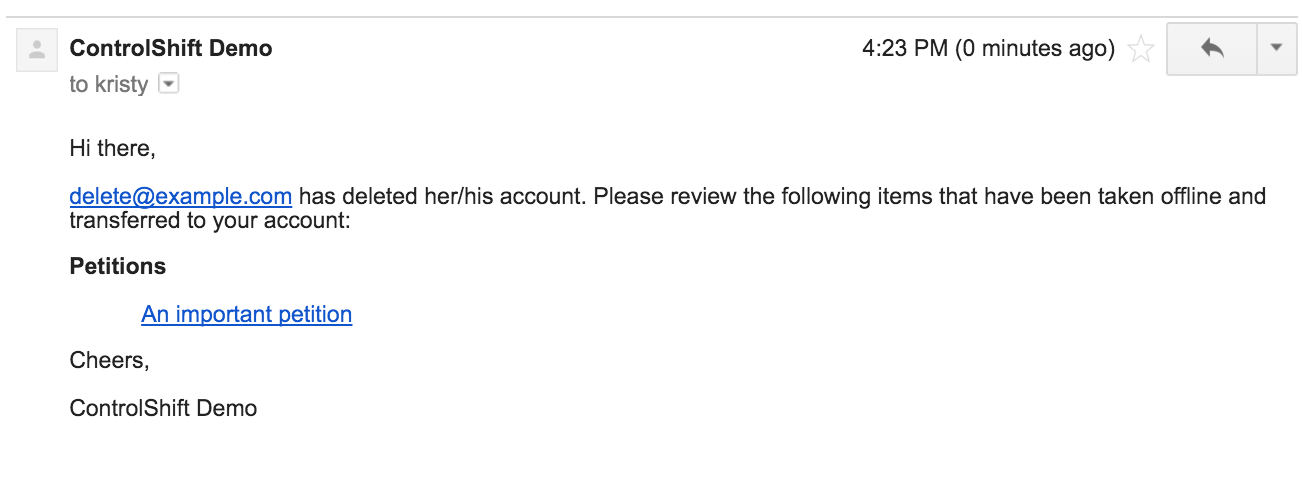Expand the show details arrow next to kristy
1302x482 pixels.
coord(169,84)
